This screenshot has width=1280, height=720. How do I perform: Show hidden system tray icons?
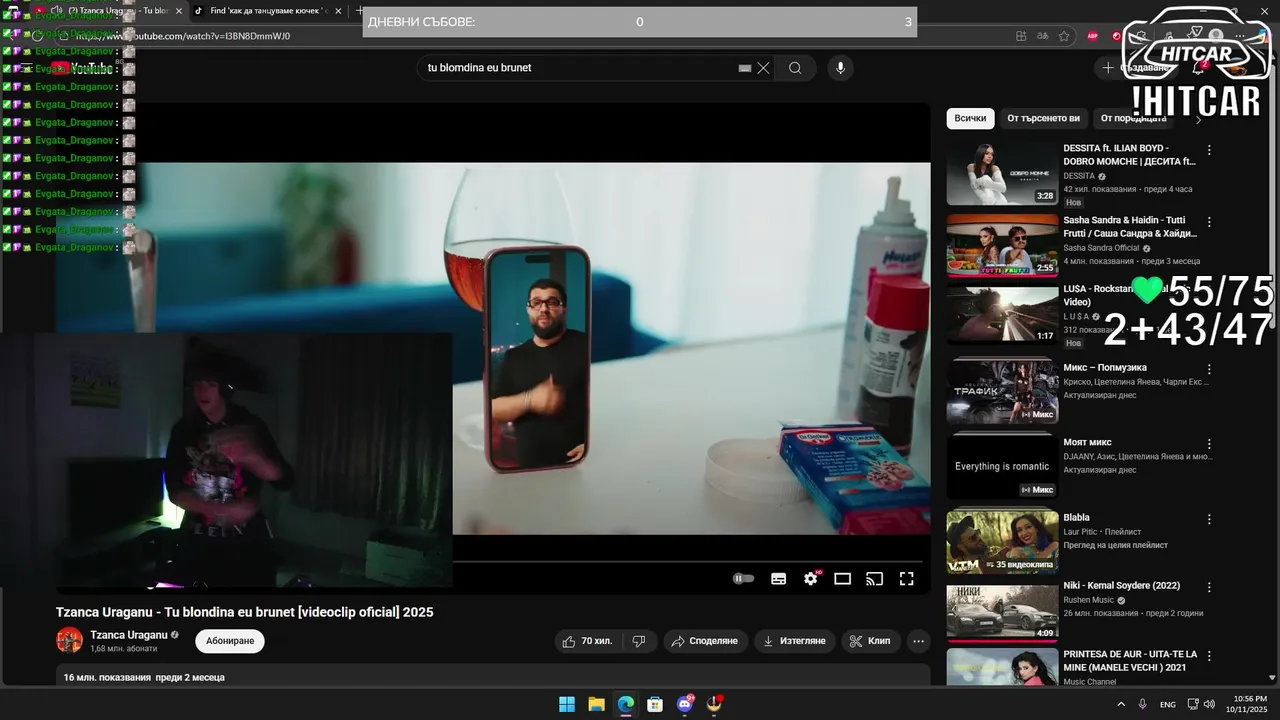(1120, 704)
